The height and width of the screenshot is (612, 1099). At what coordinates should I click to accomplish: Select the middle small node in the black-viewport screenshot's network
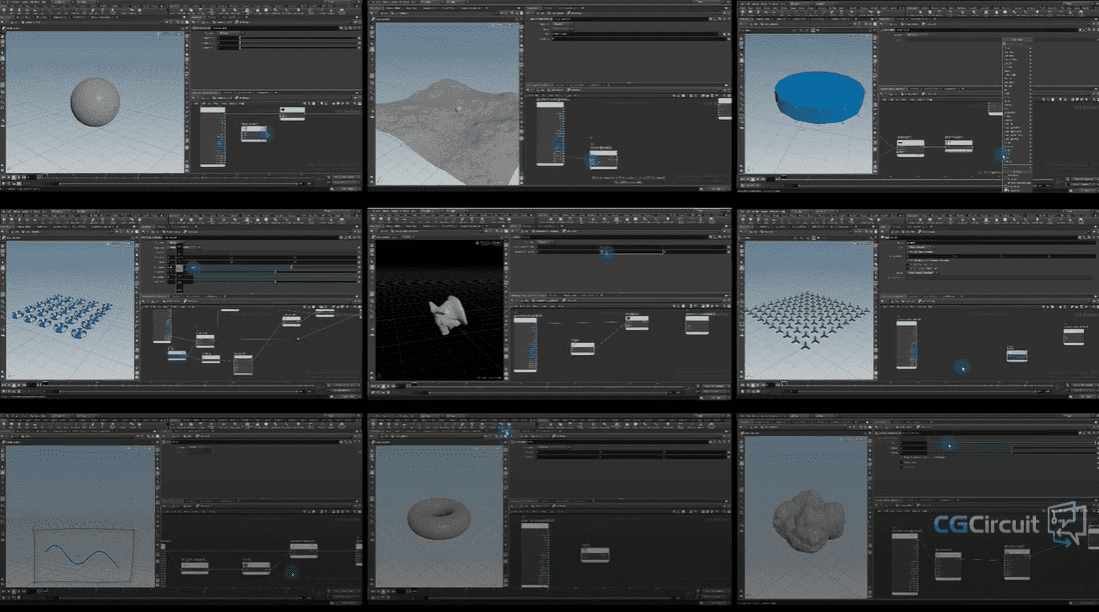[x=582, y=348]
